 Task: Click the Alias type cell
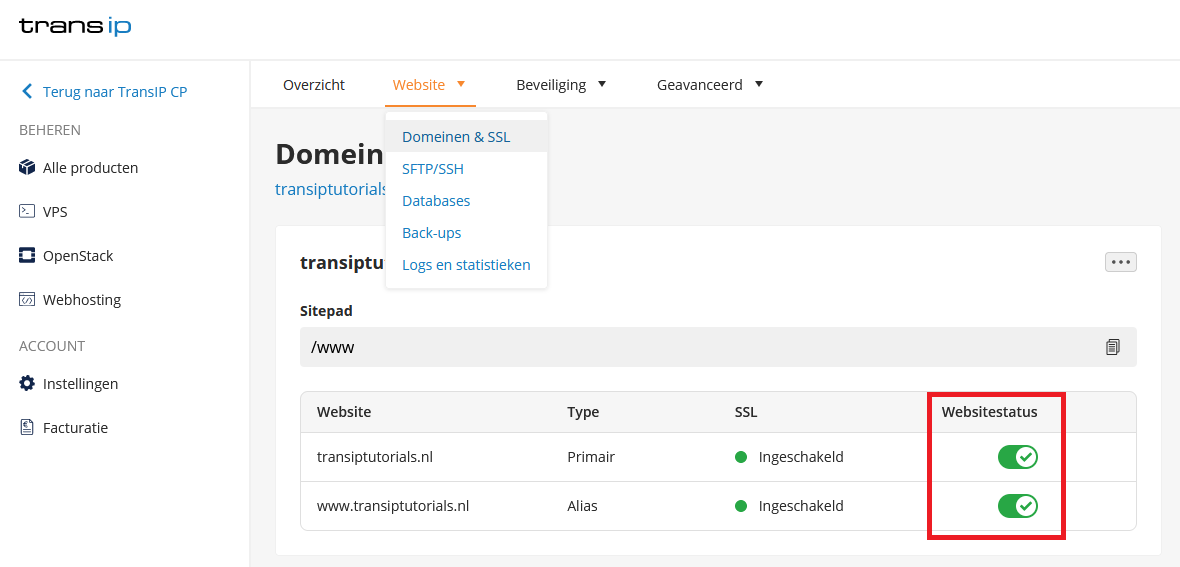[x=582, y=506]
